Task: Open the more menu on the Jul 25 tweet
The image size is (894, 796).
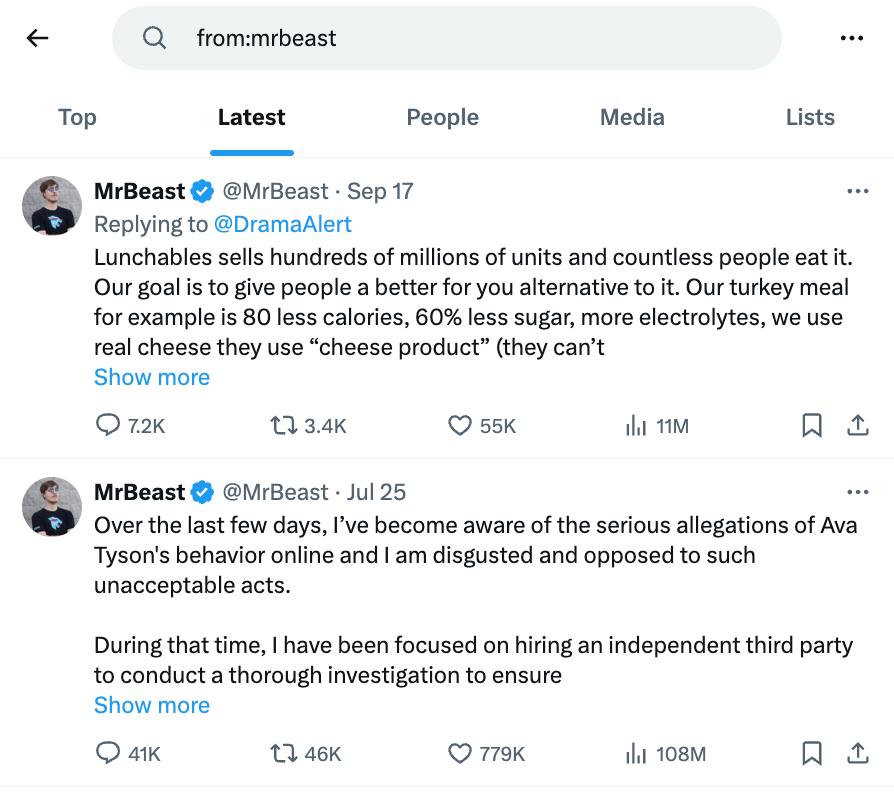Action: click(858, 492)
